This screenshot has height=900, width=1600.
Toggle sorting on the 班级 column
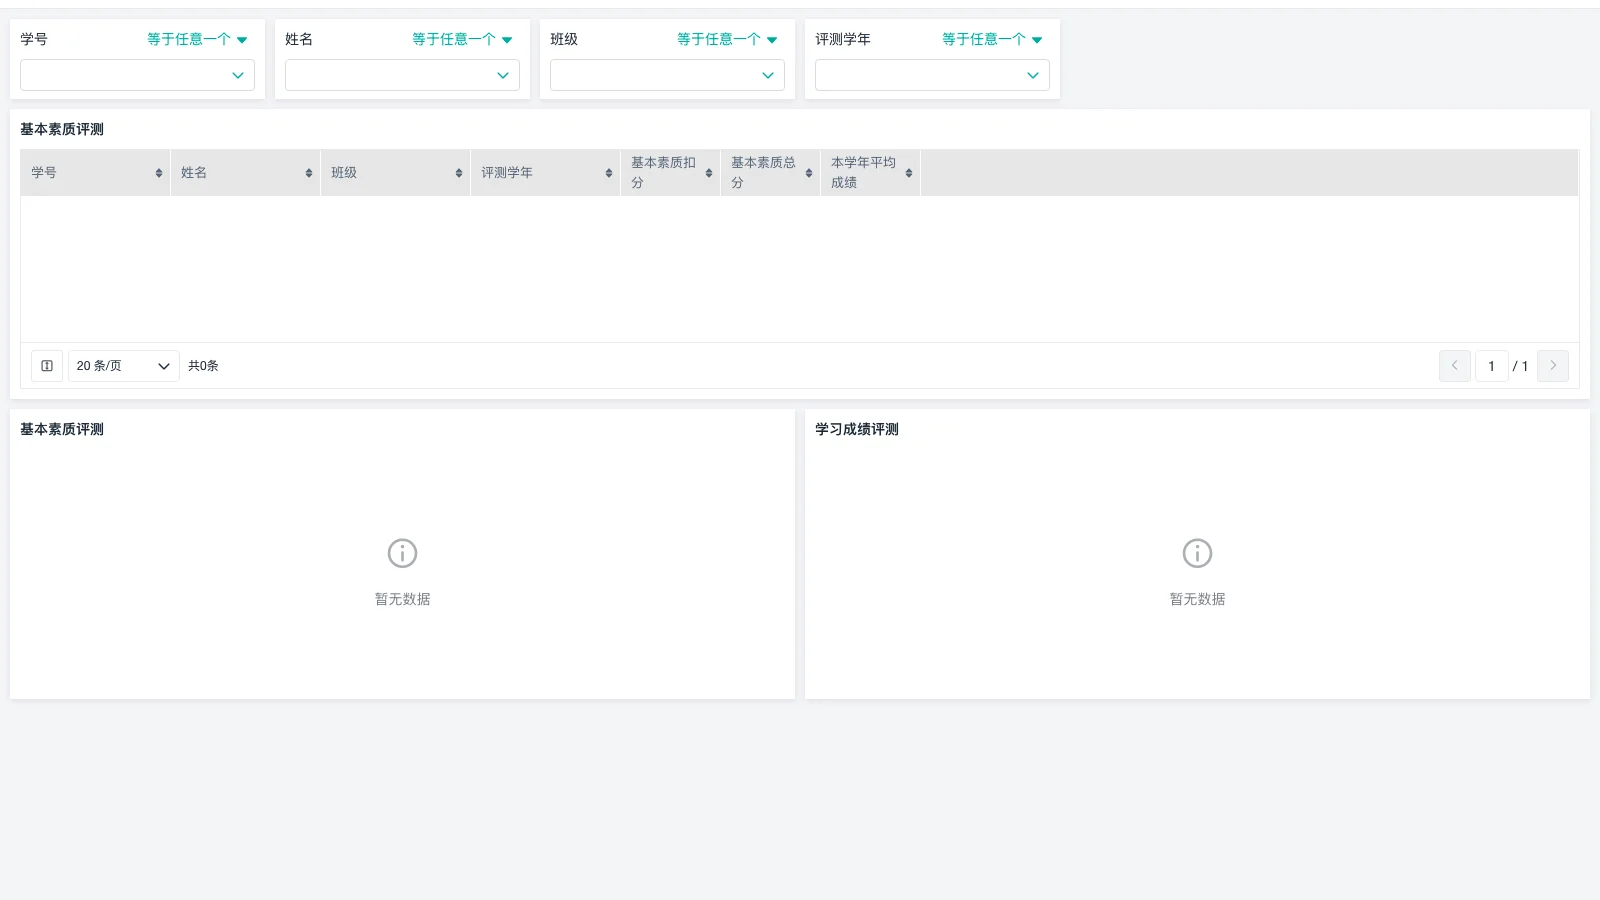click(x=457, y=172)
